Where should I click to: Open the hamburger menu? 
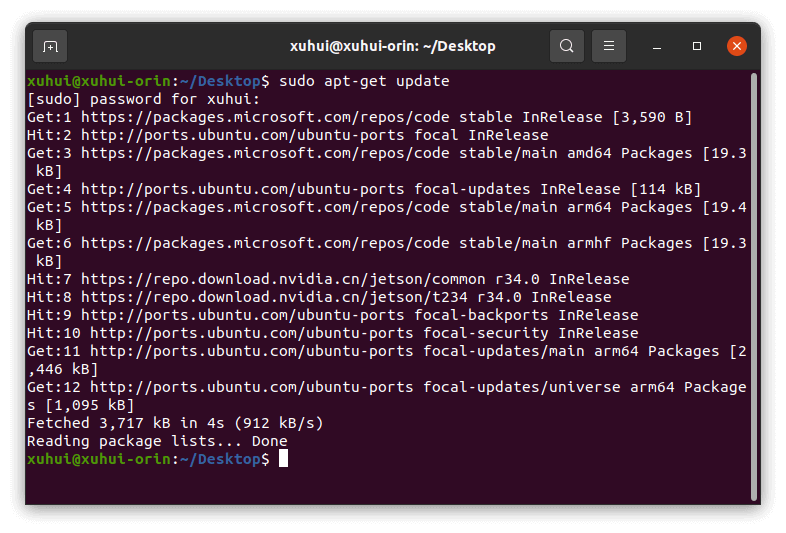pyautogui.click(x=609, y=46)
